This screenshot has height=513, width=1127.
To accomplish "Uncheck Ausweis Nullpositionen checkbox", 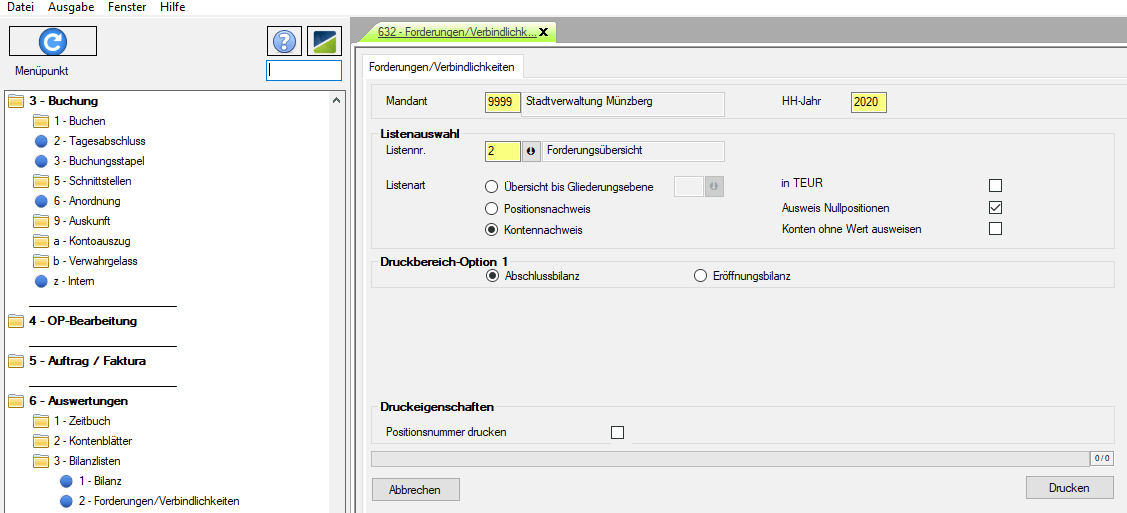I will pos(995,208).
